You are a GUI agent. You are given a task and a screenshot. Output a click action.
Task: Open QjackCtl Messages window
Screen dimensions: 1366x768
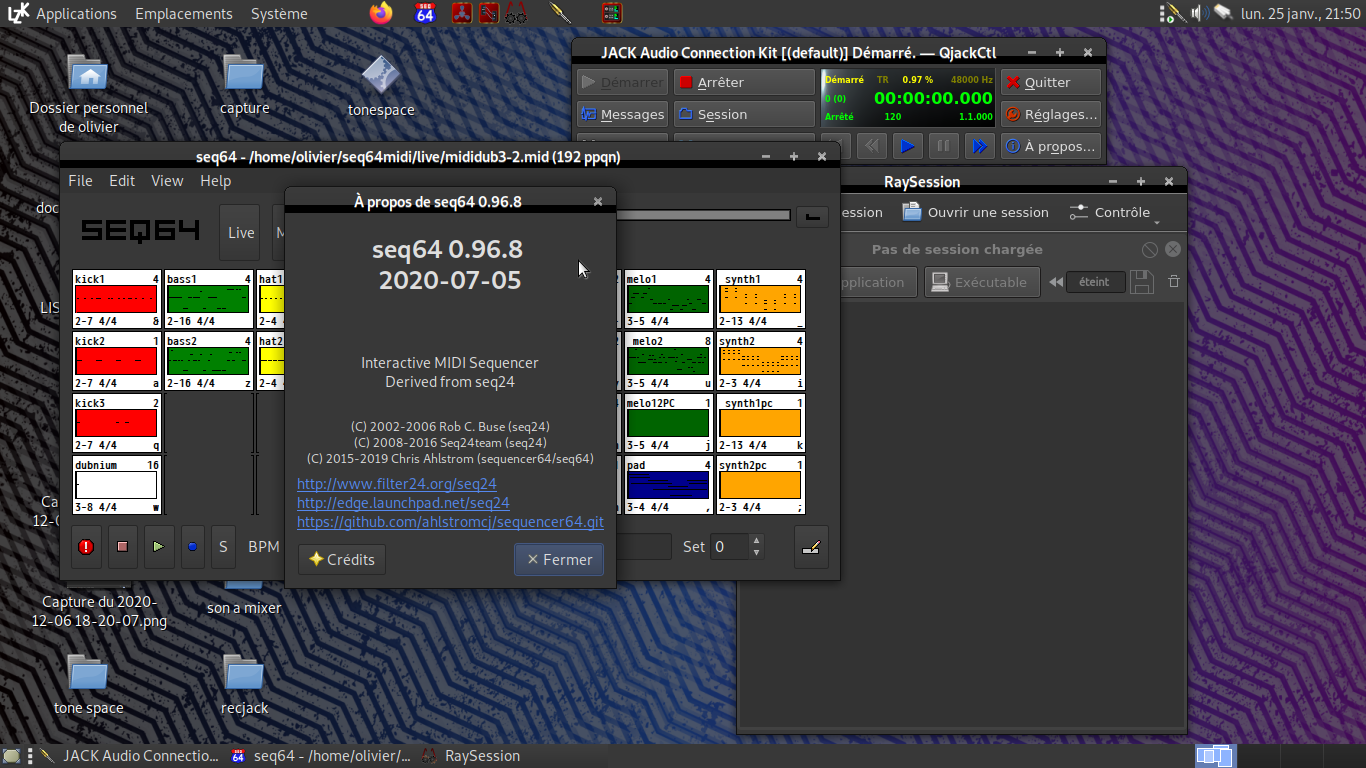click(622, 114)
